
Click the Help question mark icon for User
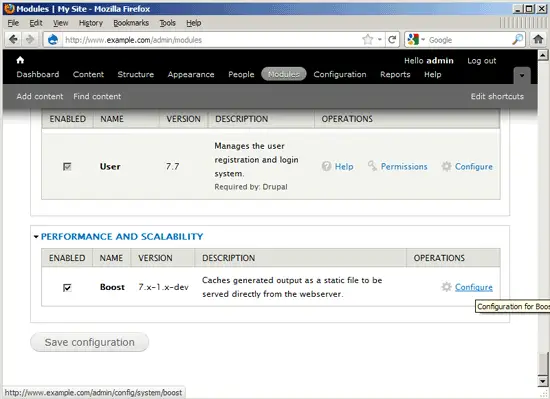[x=326, y=166]
